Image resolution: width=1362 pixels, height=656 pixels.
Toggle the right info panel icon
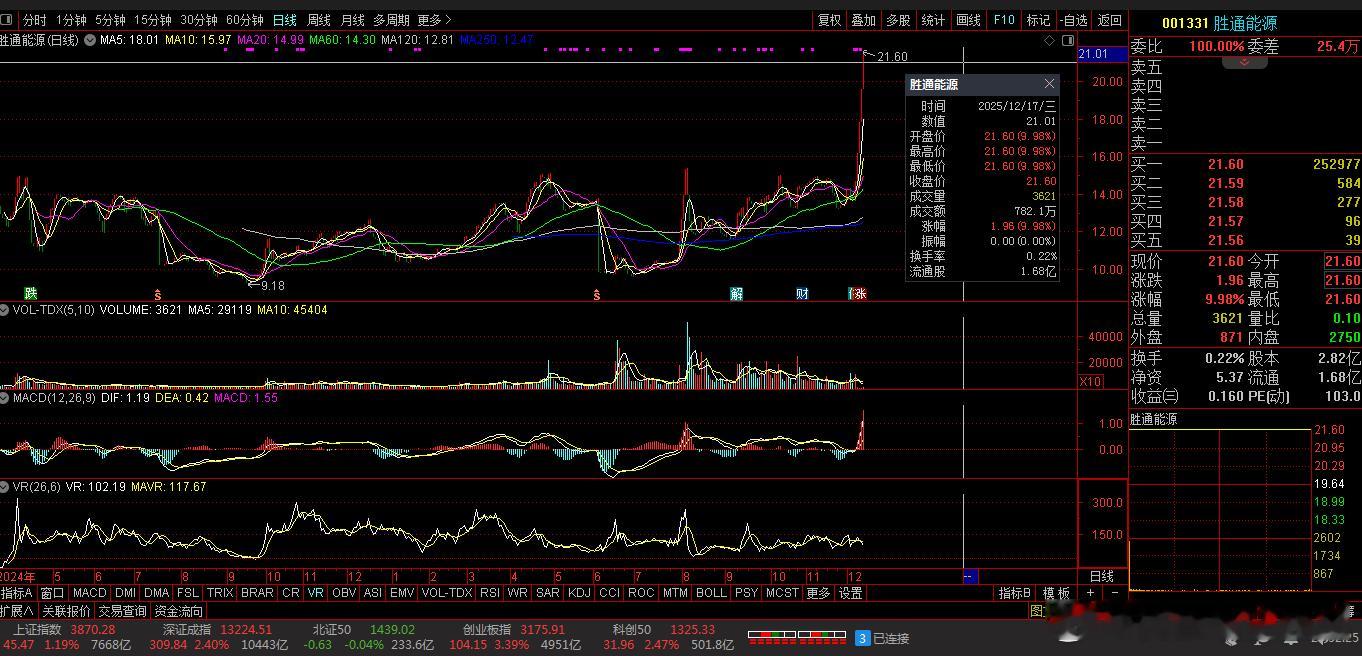[x=1068, y=40]
